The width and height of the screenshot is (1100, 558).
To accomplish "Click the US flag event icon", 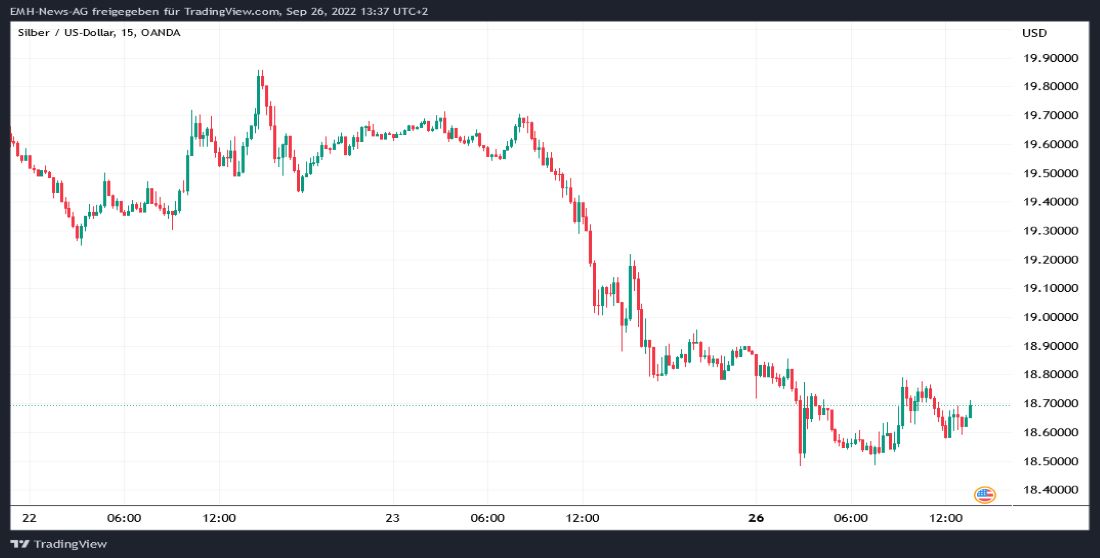I will click(985, 494).
